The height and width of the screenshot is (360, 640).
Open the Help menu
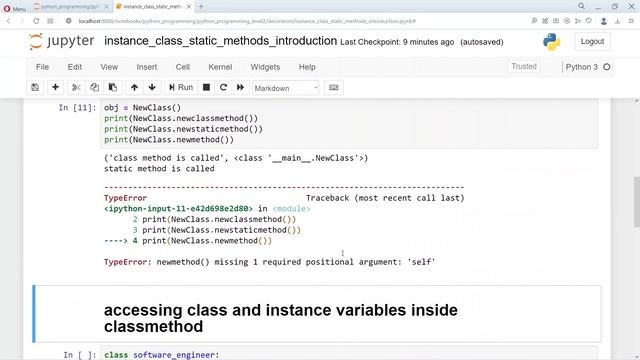tap(307, 67)
